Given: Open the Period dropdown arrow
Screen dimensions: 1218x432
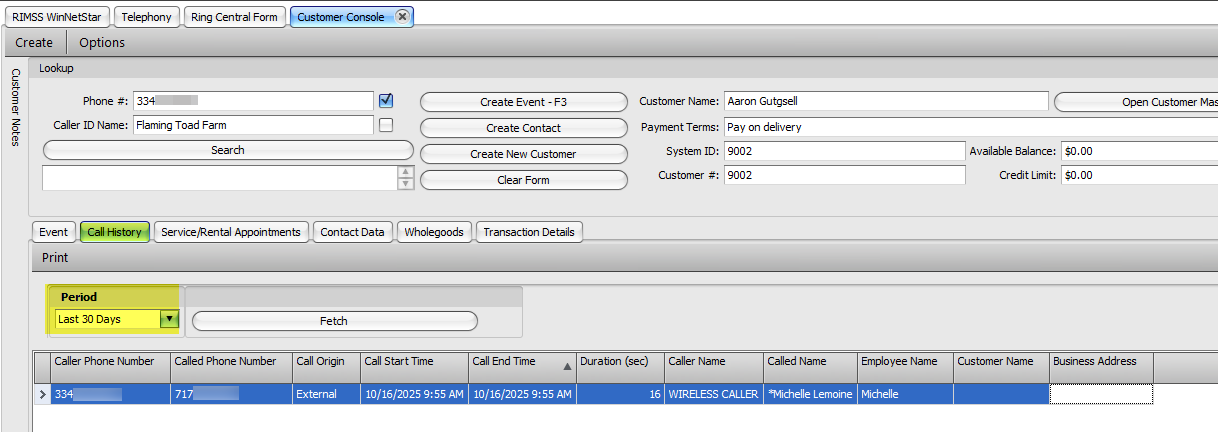Looking at the screenshot, I should (x=169, y=320).
